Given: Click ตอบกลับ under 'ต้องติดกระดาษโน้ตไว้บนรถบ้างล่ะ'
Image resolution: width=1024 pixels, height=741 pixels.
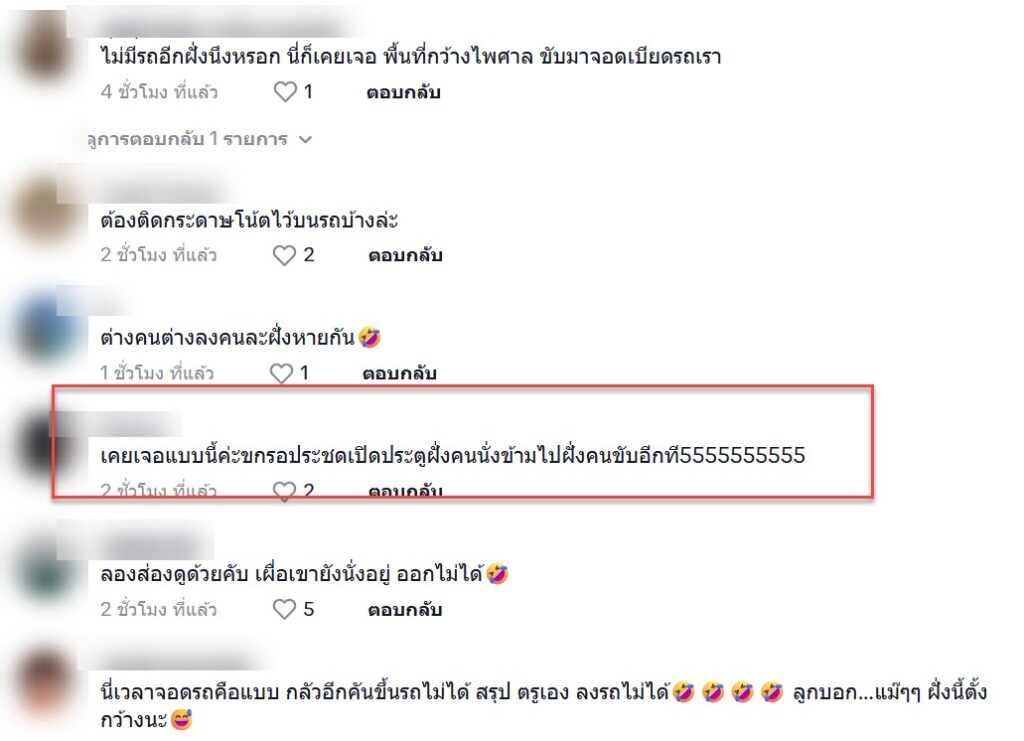Looking at the screenshot, I should [x=405, y=255].
